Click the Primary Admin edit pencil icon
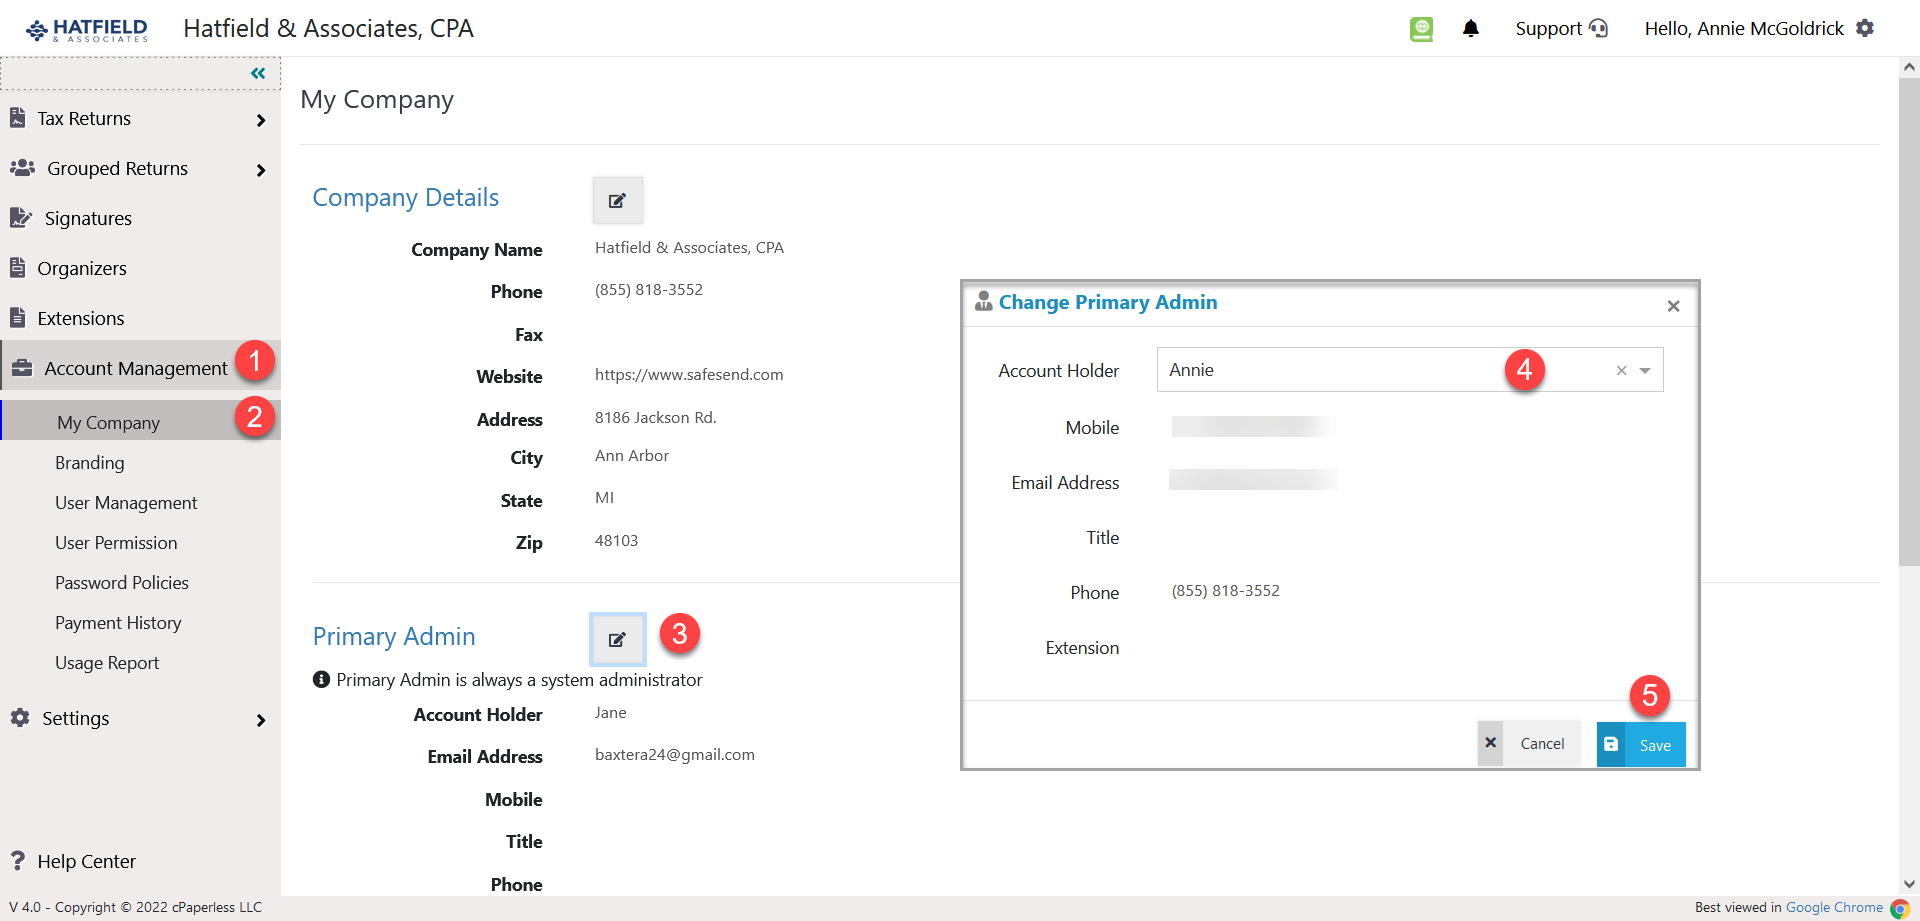The height and width of the screenshot is (921, 1920). click(x=617, y=639)
